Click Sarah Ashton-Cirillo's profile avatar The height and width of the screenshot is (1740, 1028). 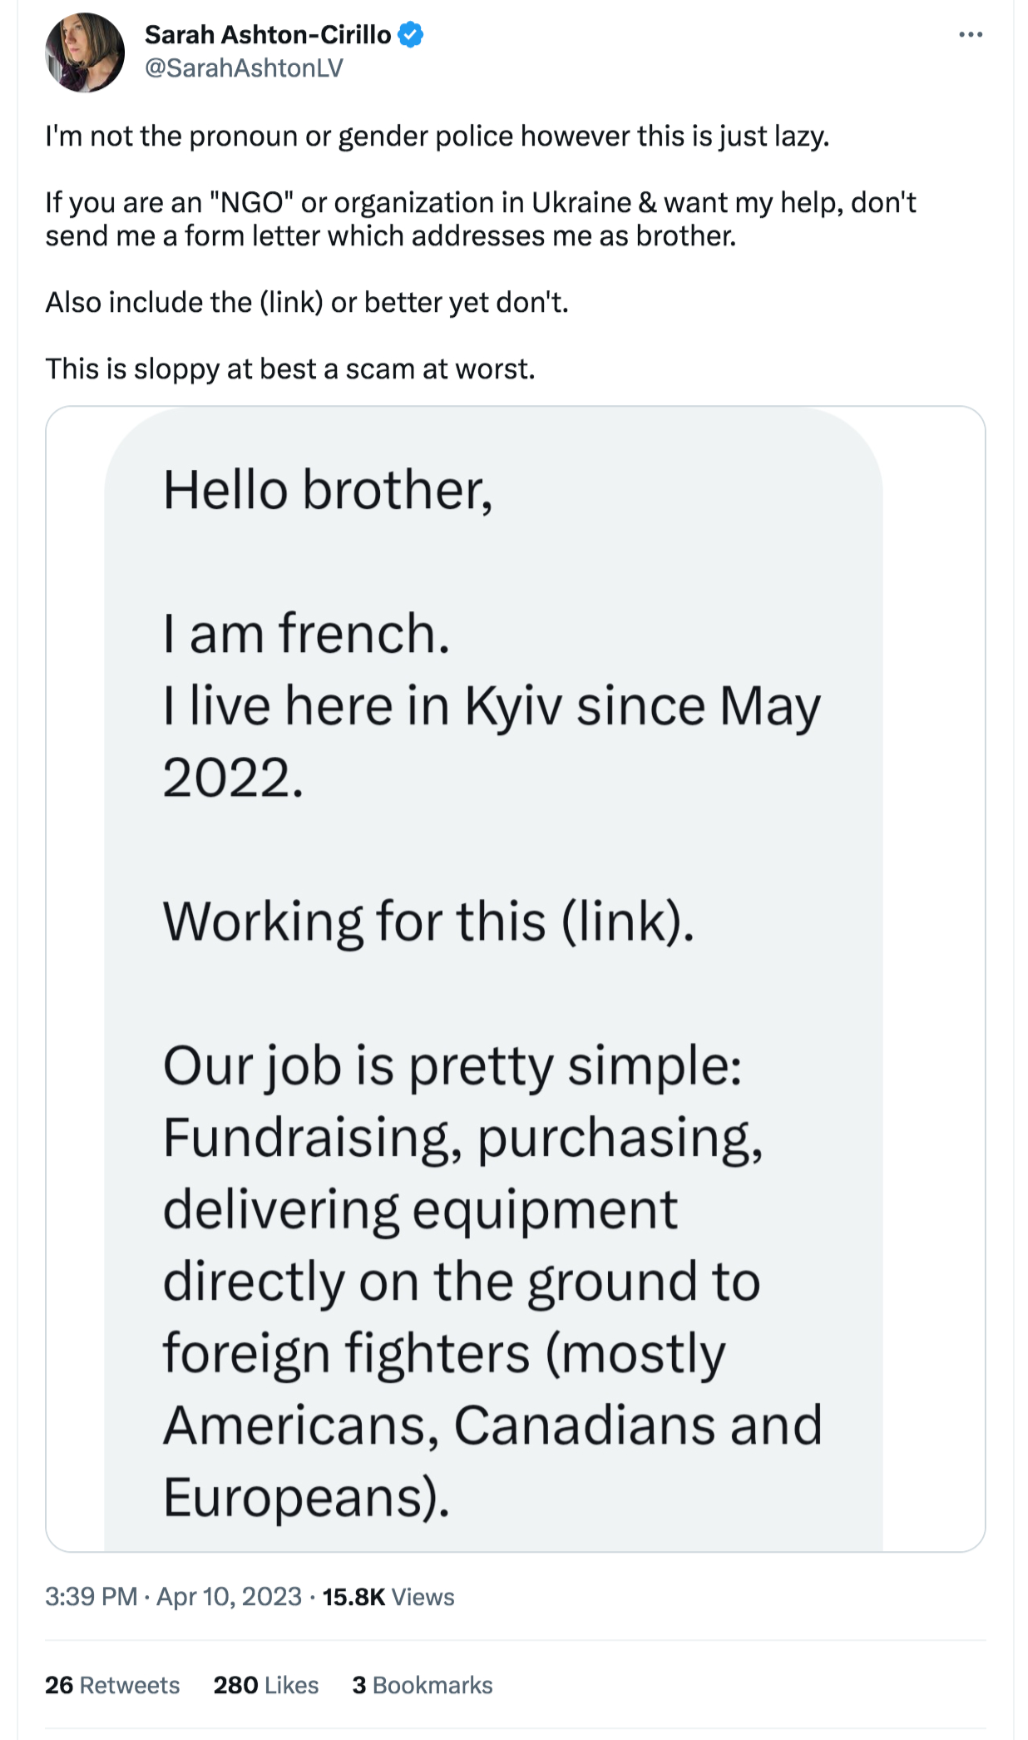pos(85,52)
